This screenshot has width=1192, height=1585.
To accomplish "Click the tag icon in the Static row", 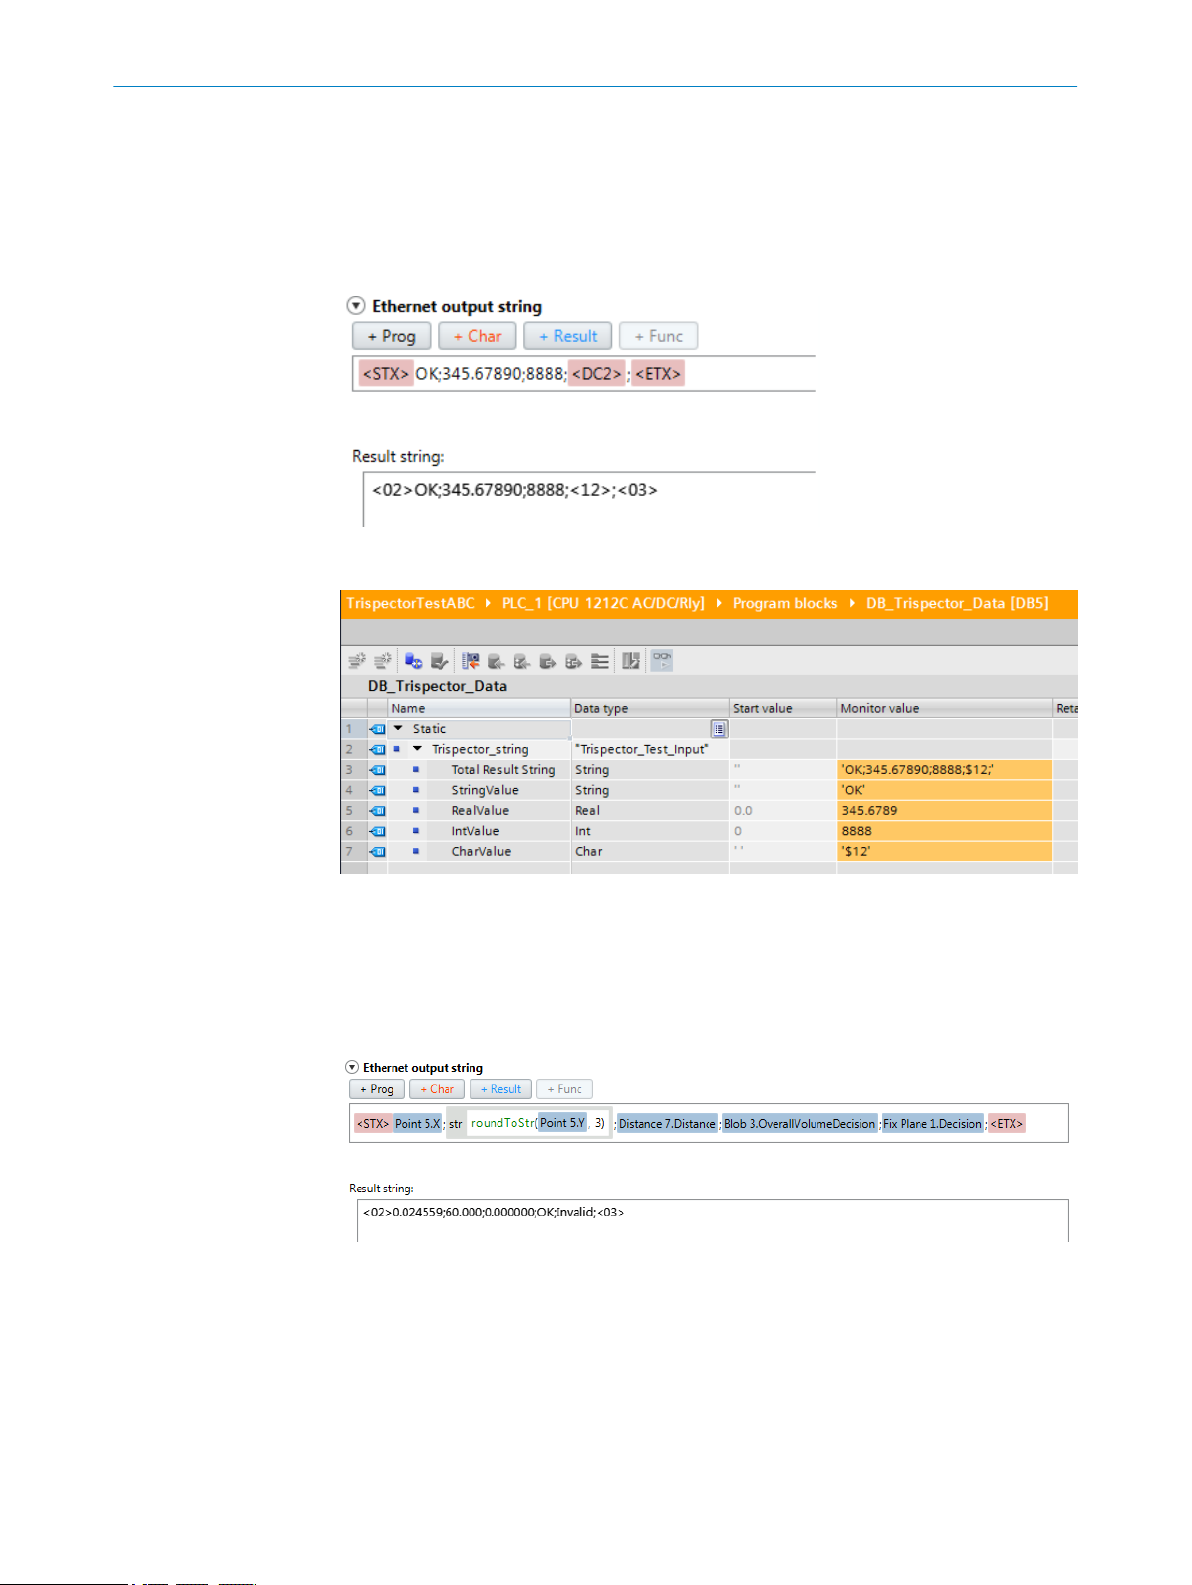I will tap(378, 729).
